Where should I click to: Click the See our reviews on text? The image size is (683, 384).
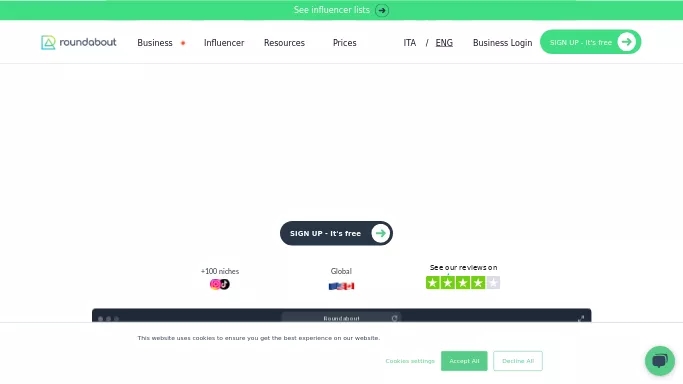(x=463, y=267)
